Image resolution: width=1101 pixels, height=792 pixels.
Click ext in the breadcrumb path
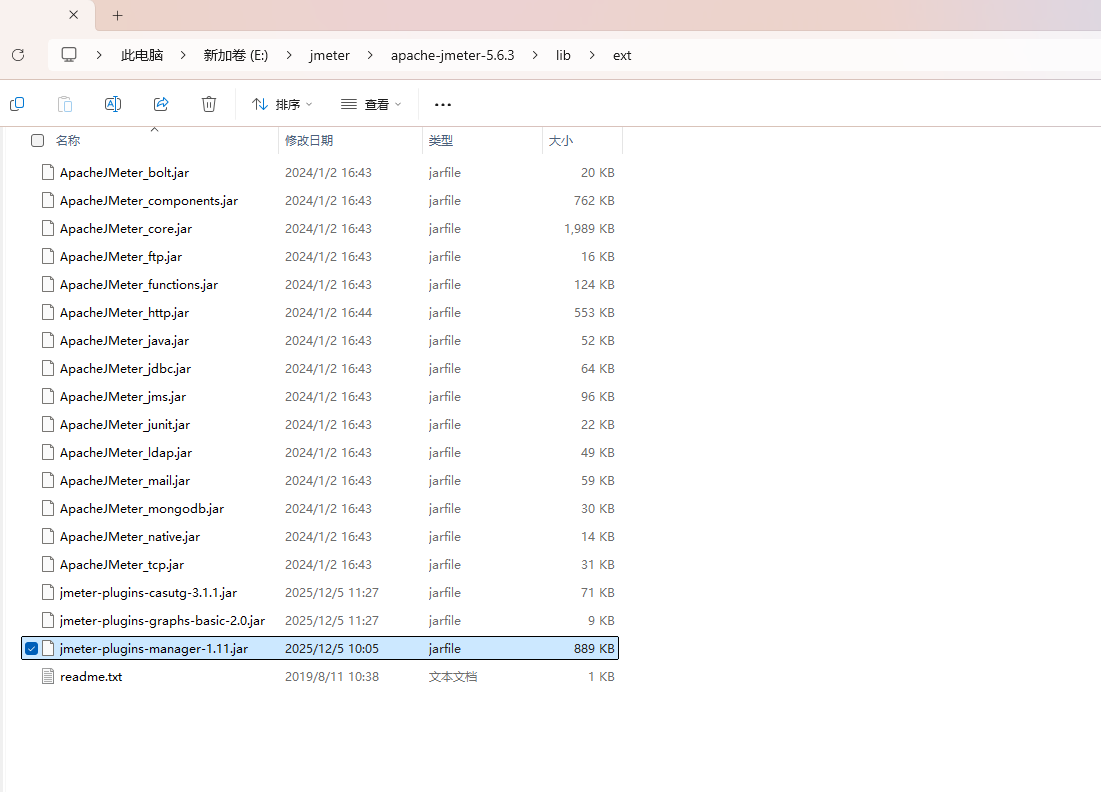[622, 55]
